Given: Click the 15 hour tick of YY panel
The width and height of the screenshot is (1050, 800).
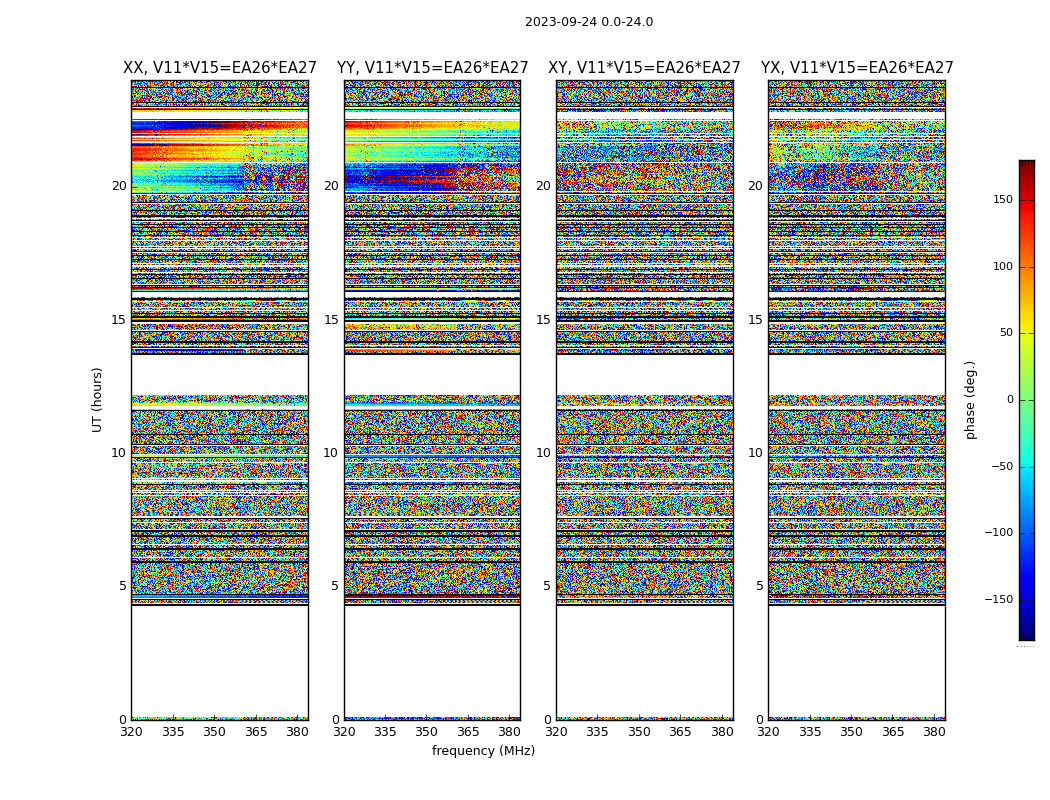Looking at the screenshot, I should click(331, 320).
